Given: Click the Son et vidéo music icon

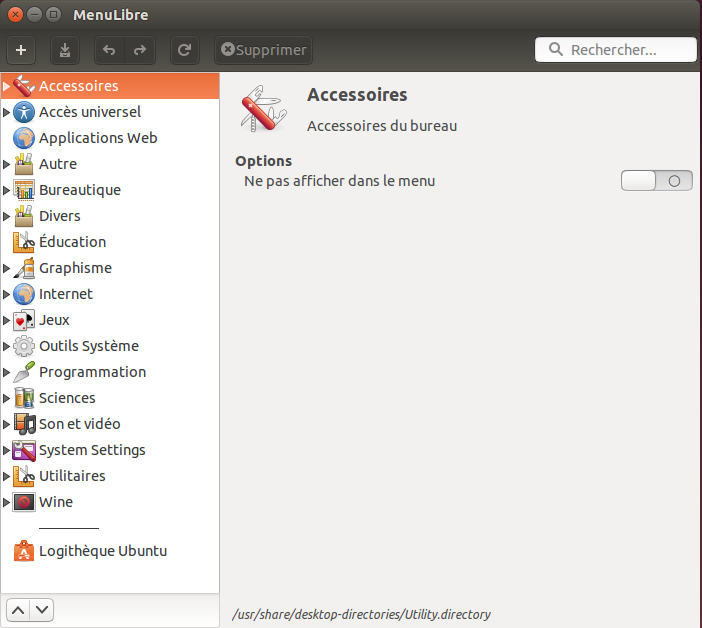Looking at the screenshot, I should pyautogui.click(x=24, y=423).
